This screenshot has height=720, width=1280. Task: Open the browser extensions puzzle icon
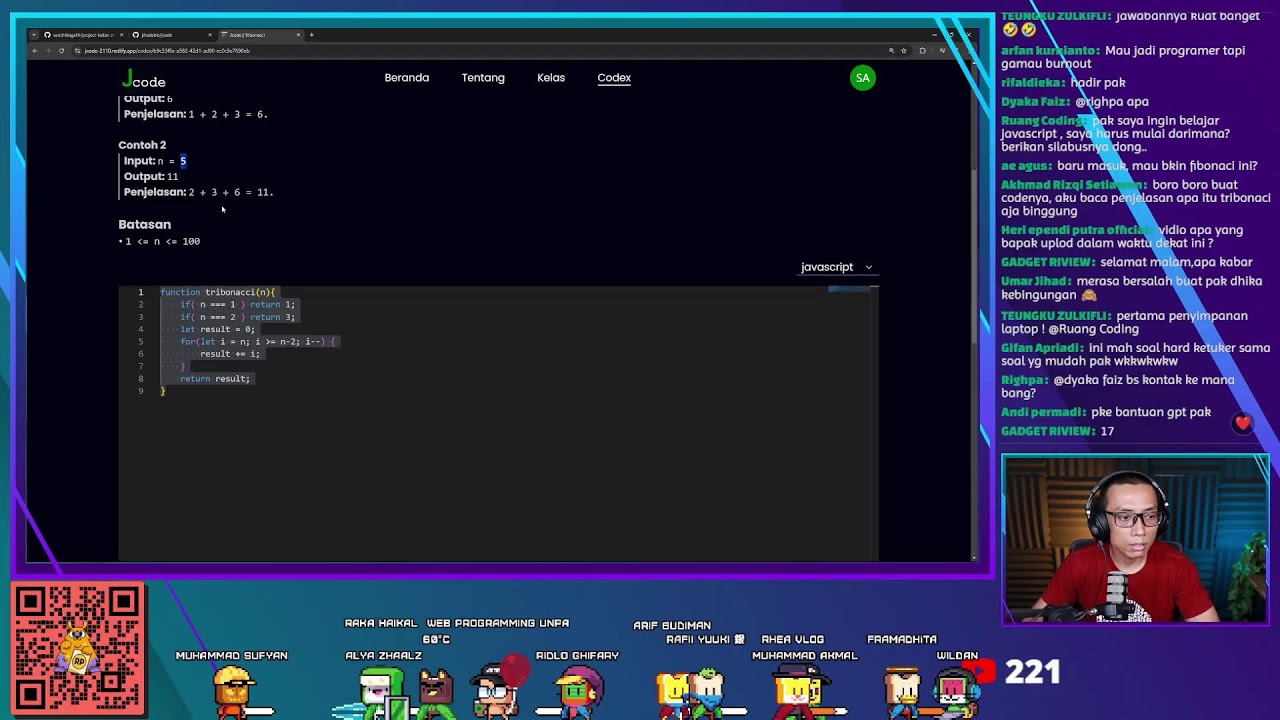(922, 50)
